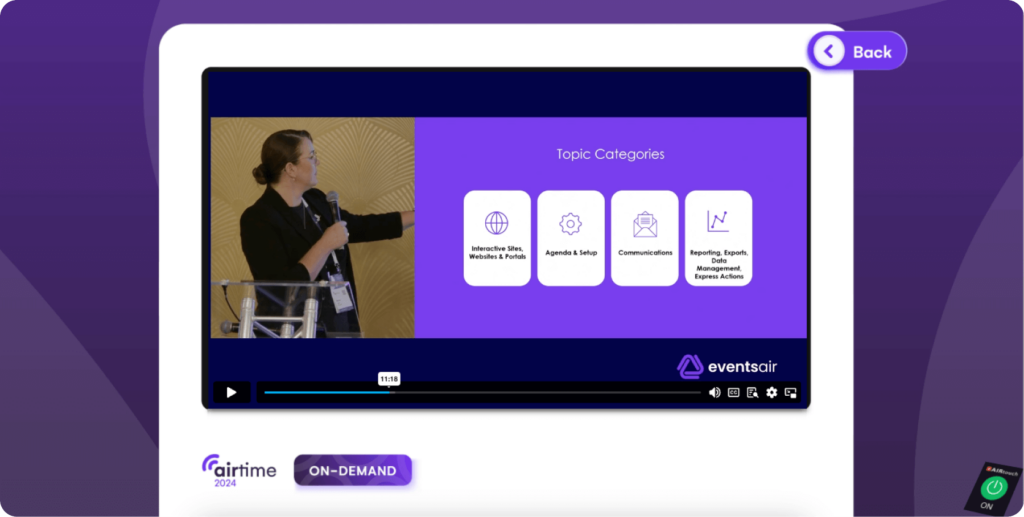Viewport: 1024px width, 517px height.
Task: Toggle closed captions CC button
Action: click(733, 393)
